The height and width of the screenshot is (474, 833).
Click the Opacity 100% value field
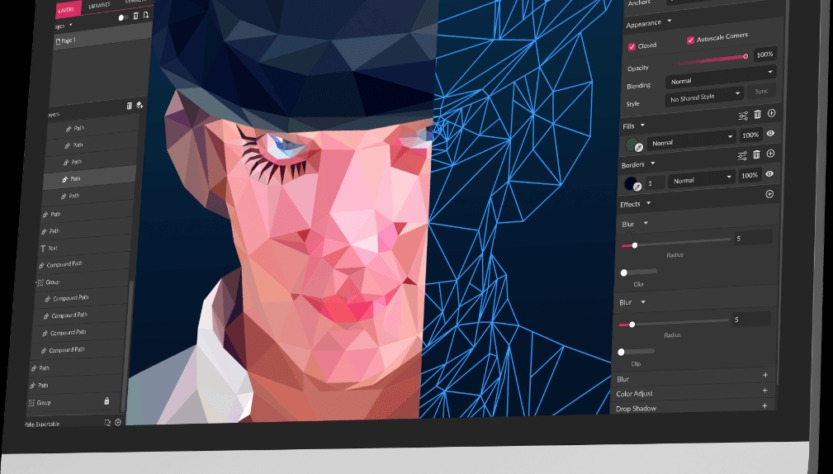tap(765, 54)
